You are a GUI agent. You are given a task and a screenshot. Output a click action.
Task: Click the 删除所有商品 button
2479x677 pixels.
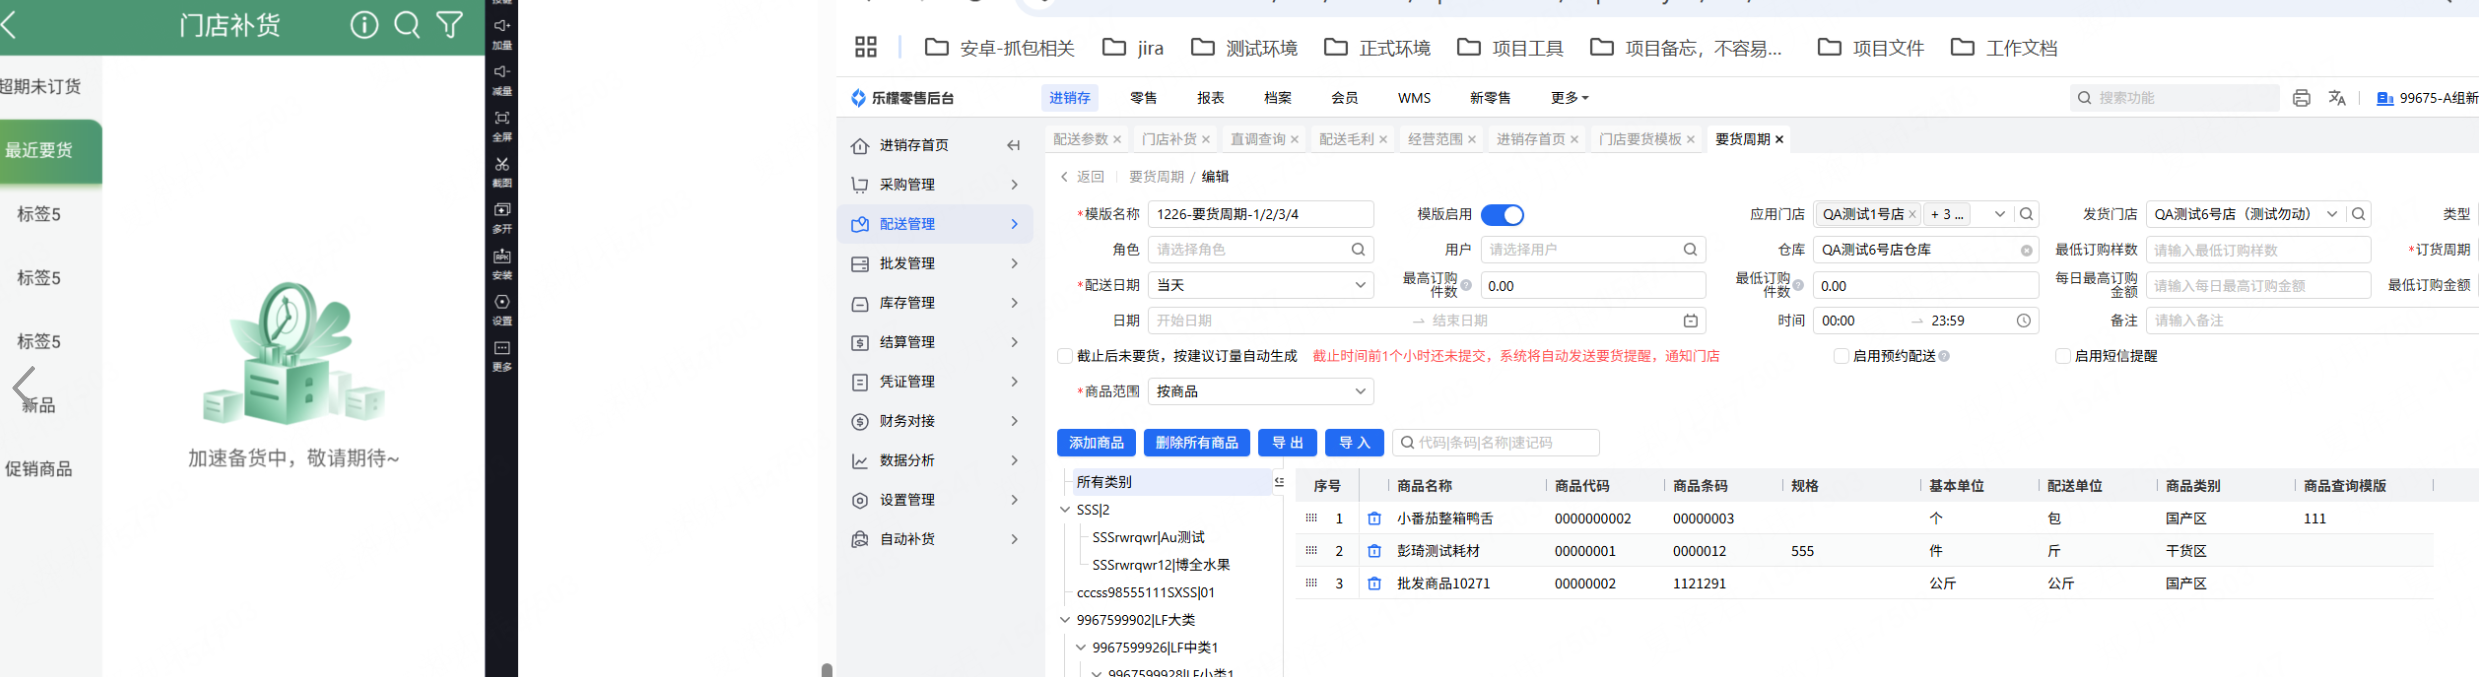[x=1196, y=442]
